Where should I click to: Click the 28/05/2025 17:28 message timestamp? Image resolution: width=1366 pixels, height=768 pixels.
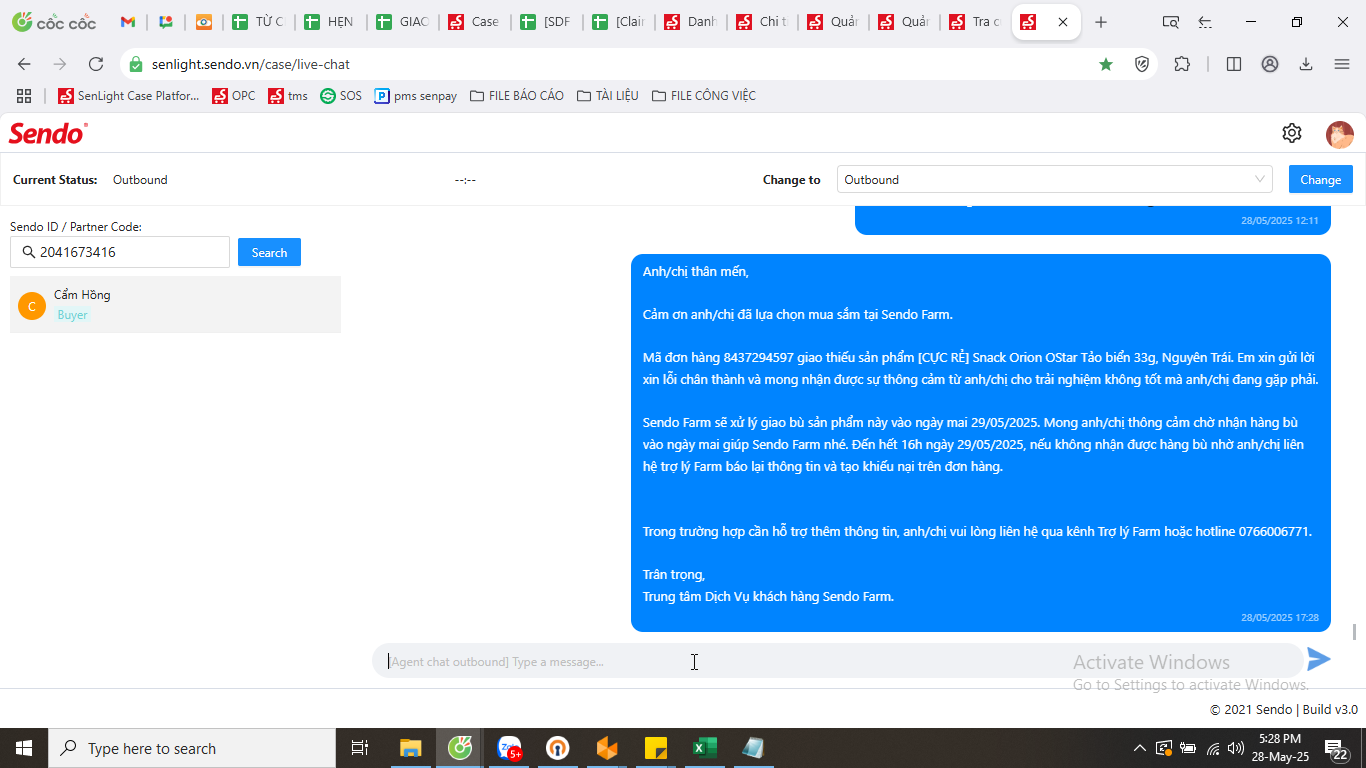[x=1280, y=618]
